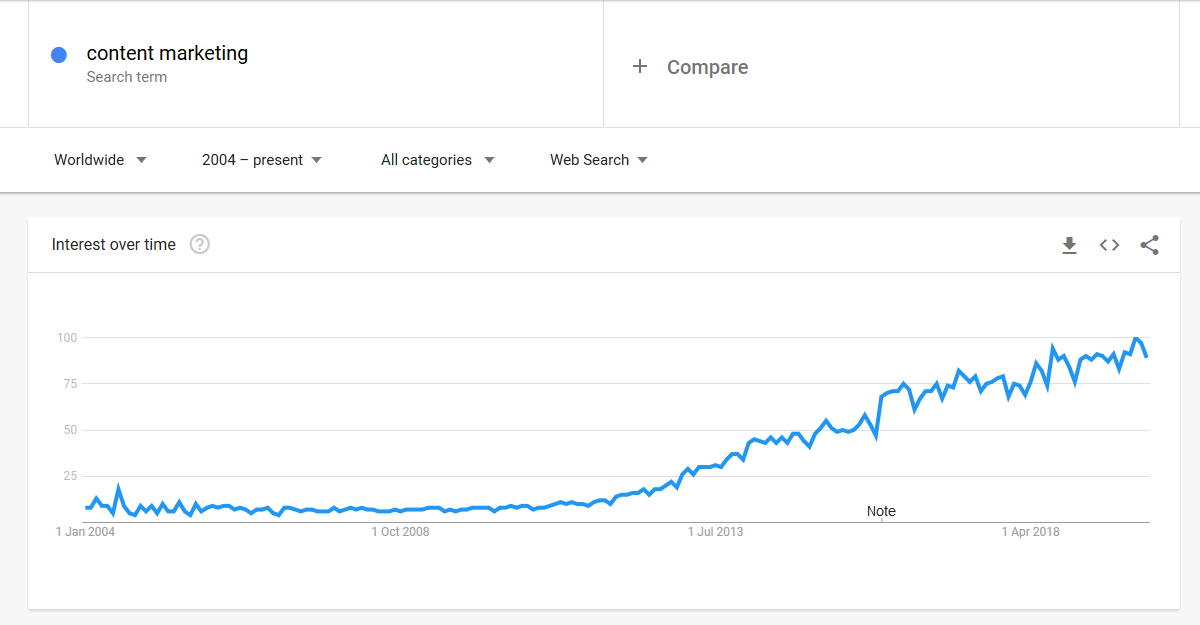Click the 1 Jul 2013 axis label

pyautogui.click(x=715, y=532)
